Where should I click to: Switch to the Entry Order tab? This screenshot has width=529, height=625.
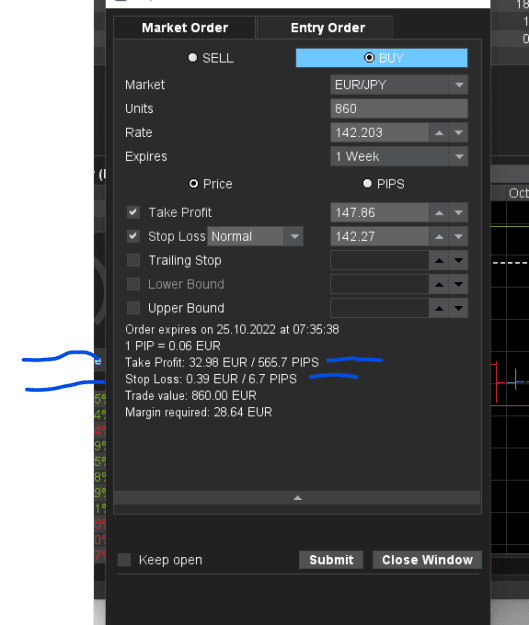(x=326, y=28)
